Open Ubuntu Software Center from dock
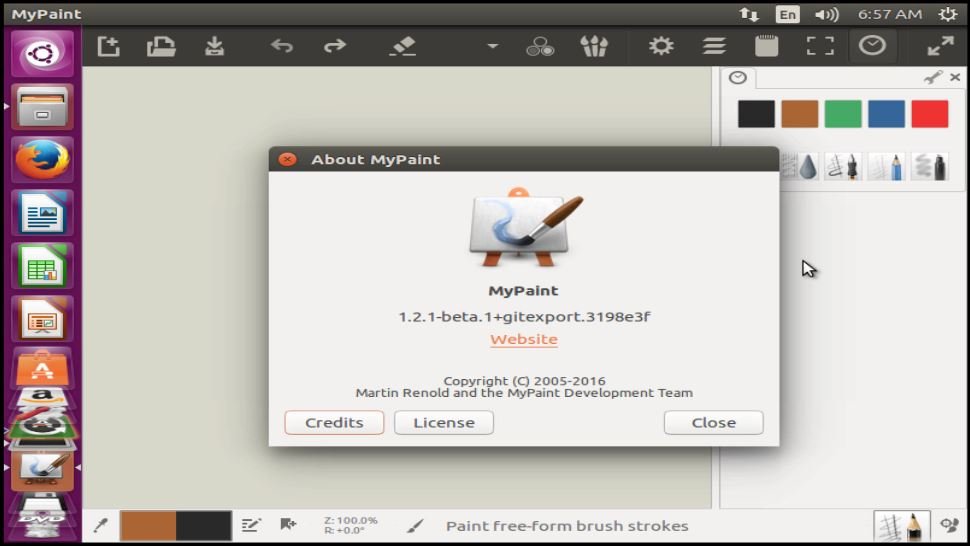The width and height of the screenshot is (970, 546). [42, 368]
